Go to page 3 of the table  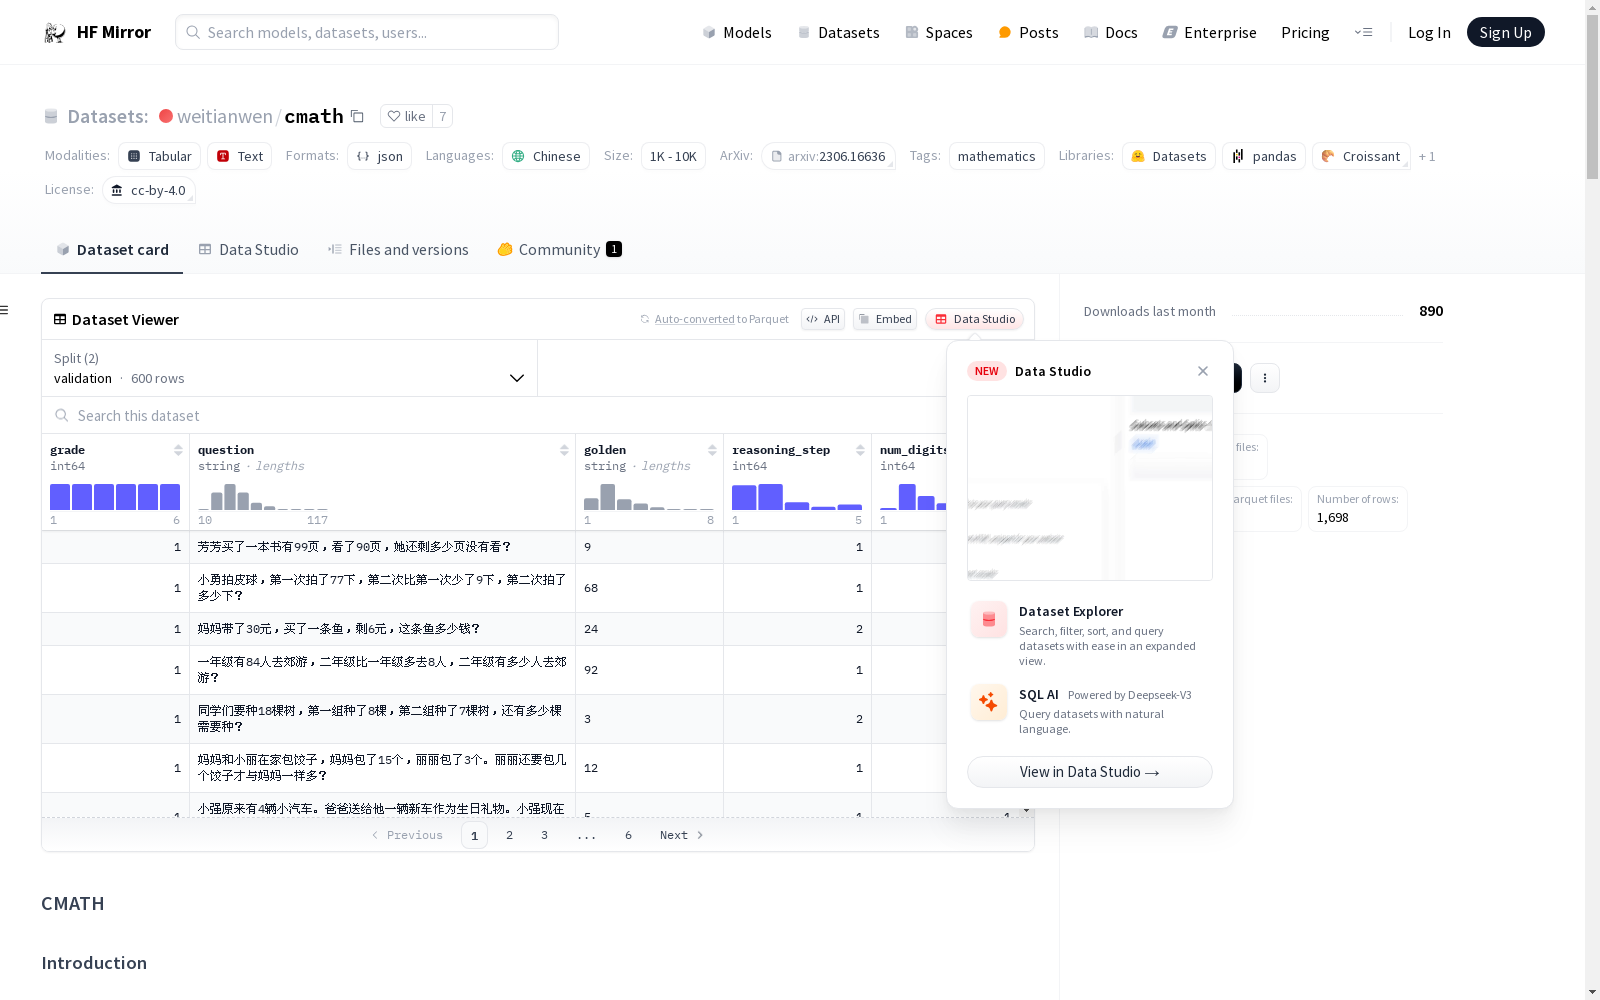pos(544,835)
